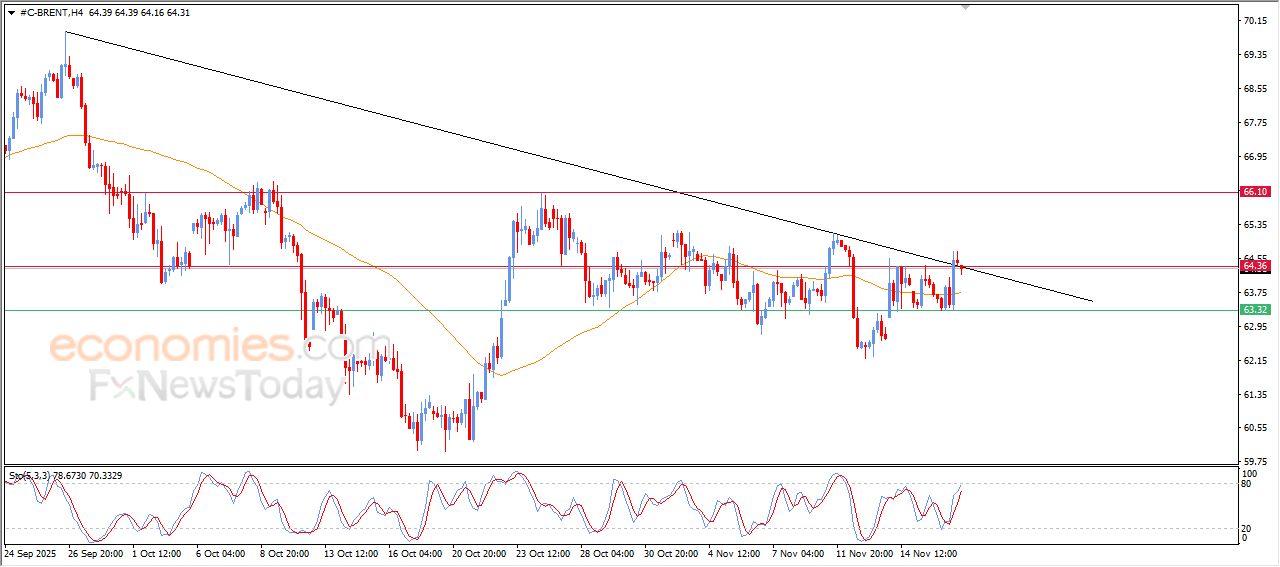
Task: Click the 23 Oct 12:00 time label
Action: coord(543,552)
